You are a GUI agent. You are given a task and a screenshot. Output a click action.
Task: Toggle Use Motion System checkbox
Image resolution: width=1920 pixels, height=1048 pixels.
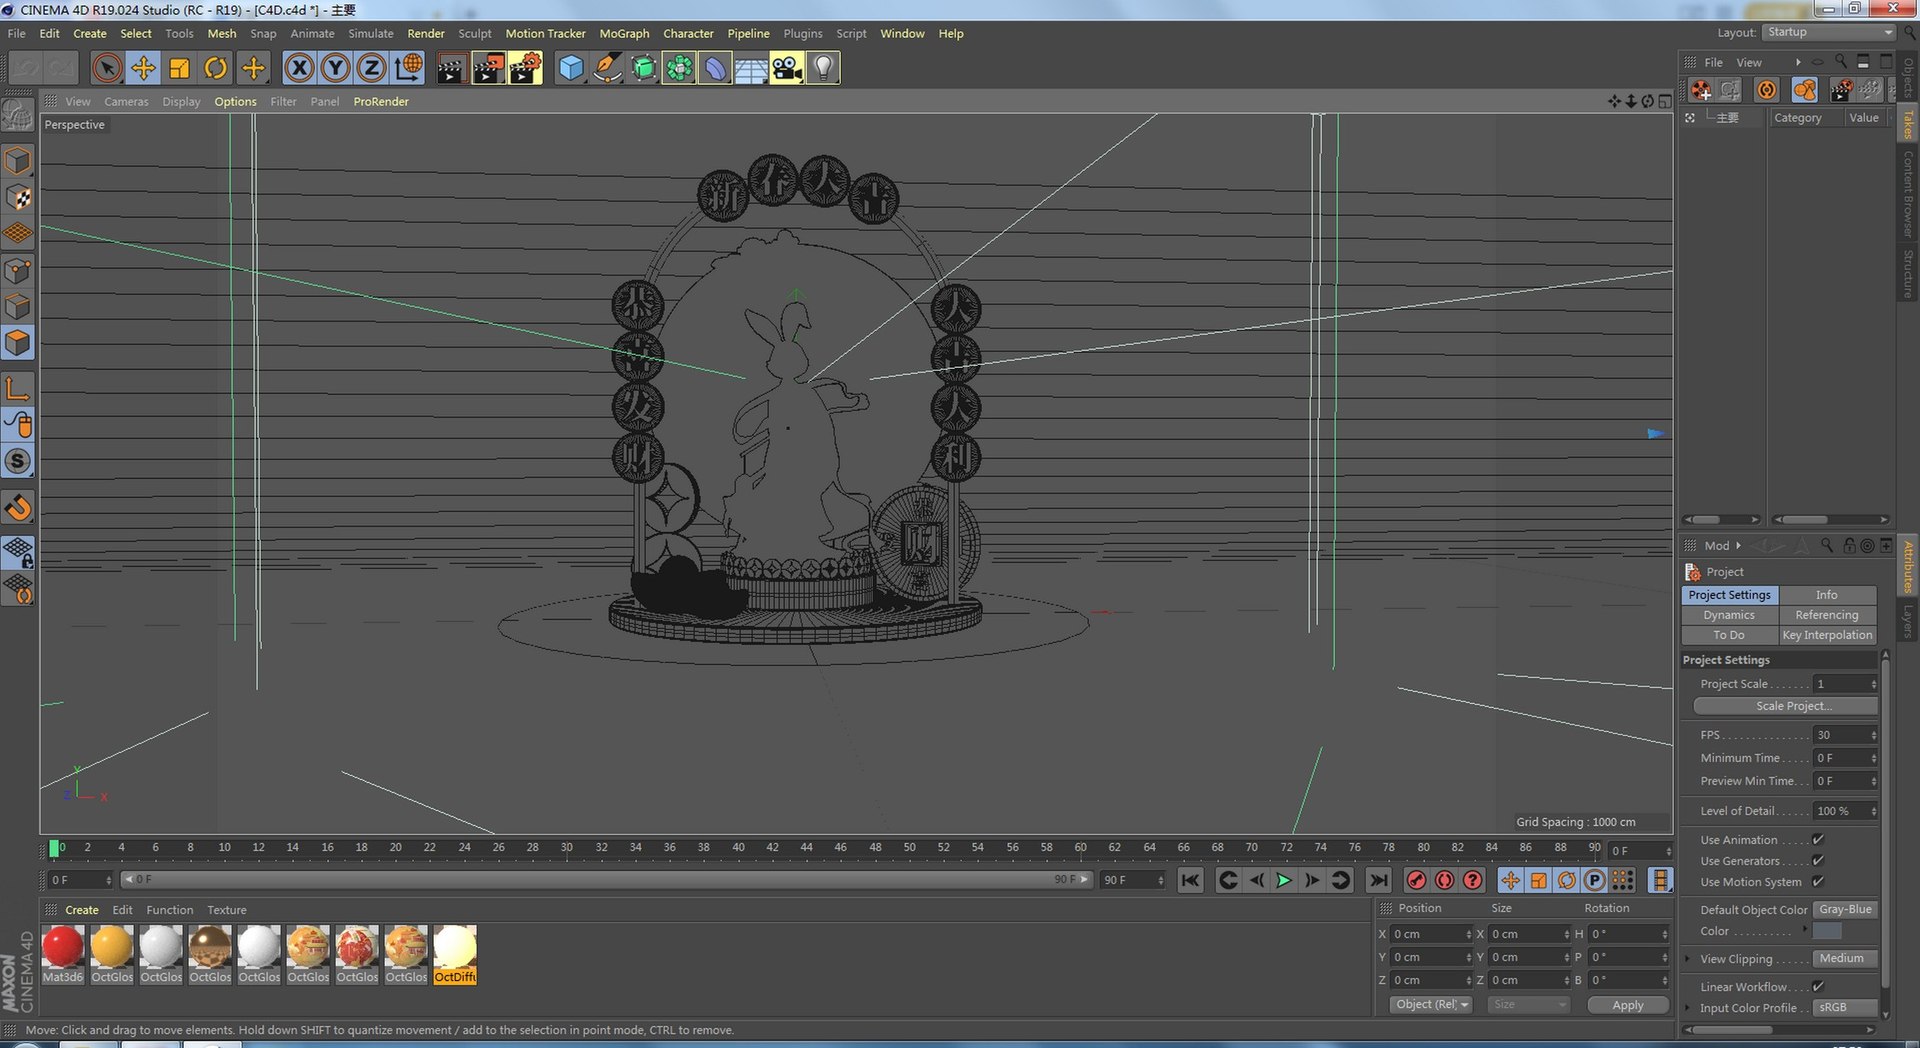tap(1818, 882)
